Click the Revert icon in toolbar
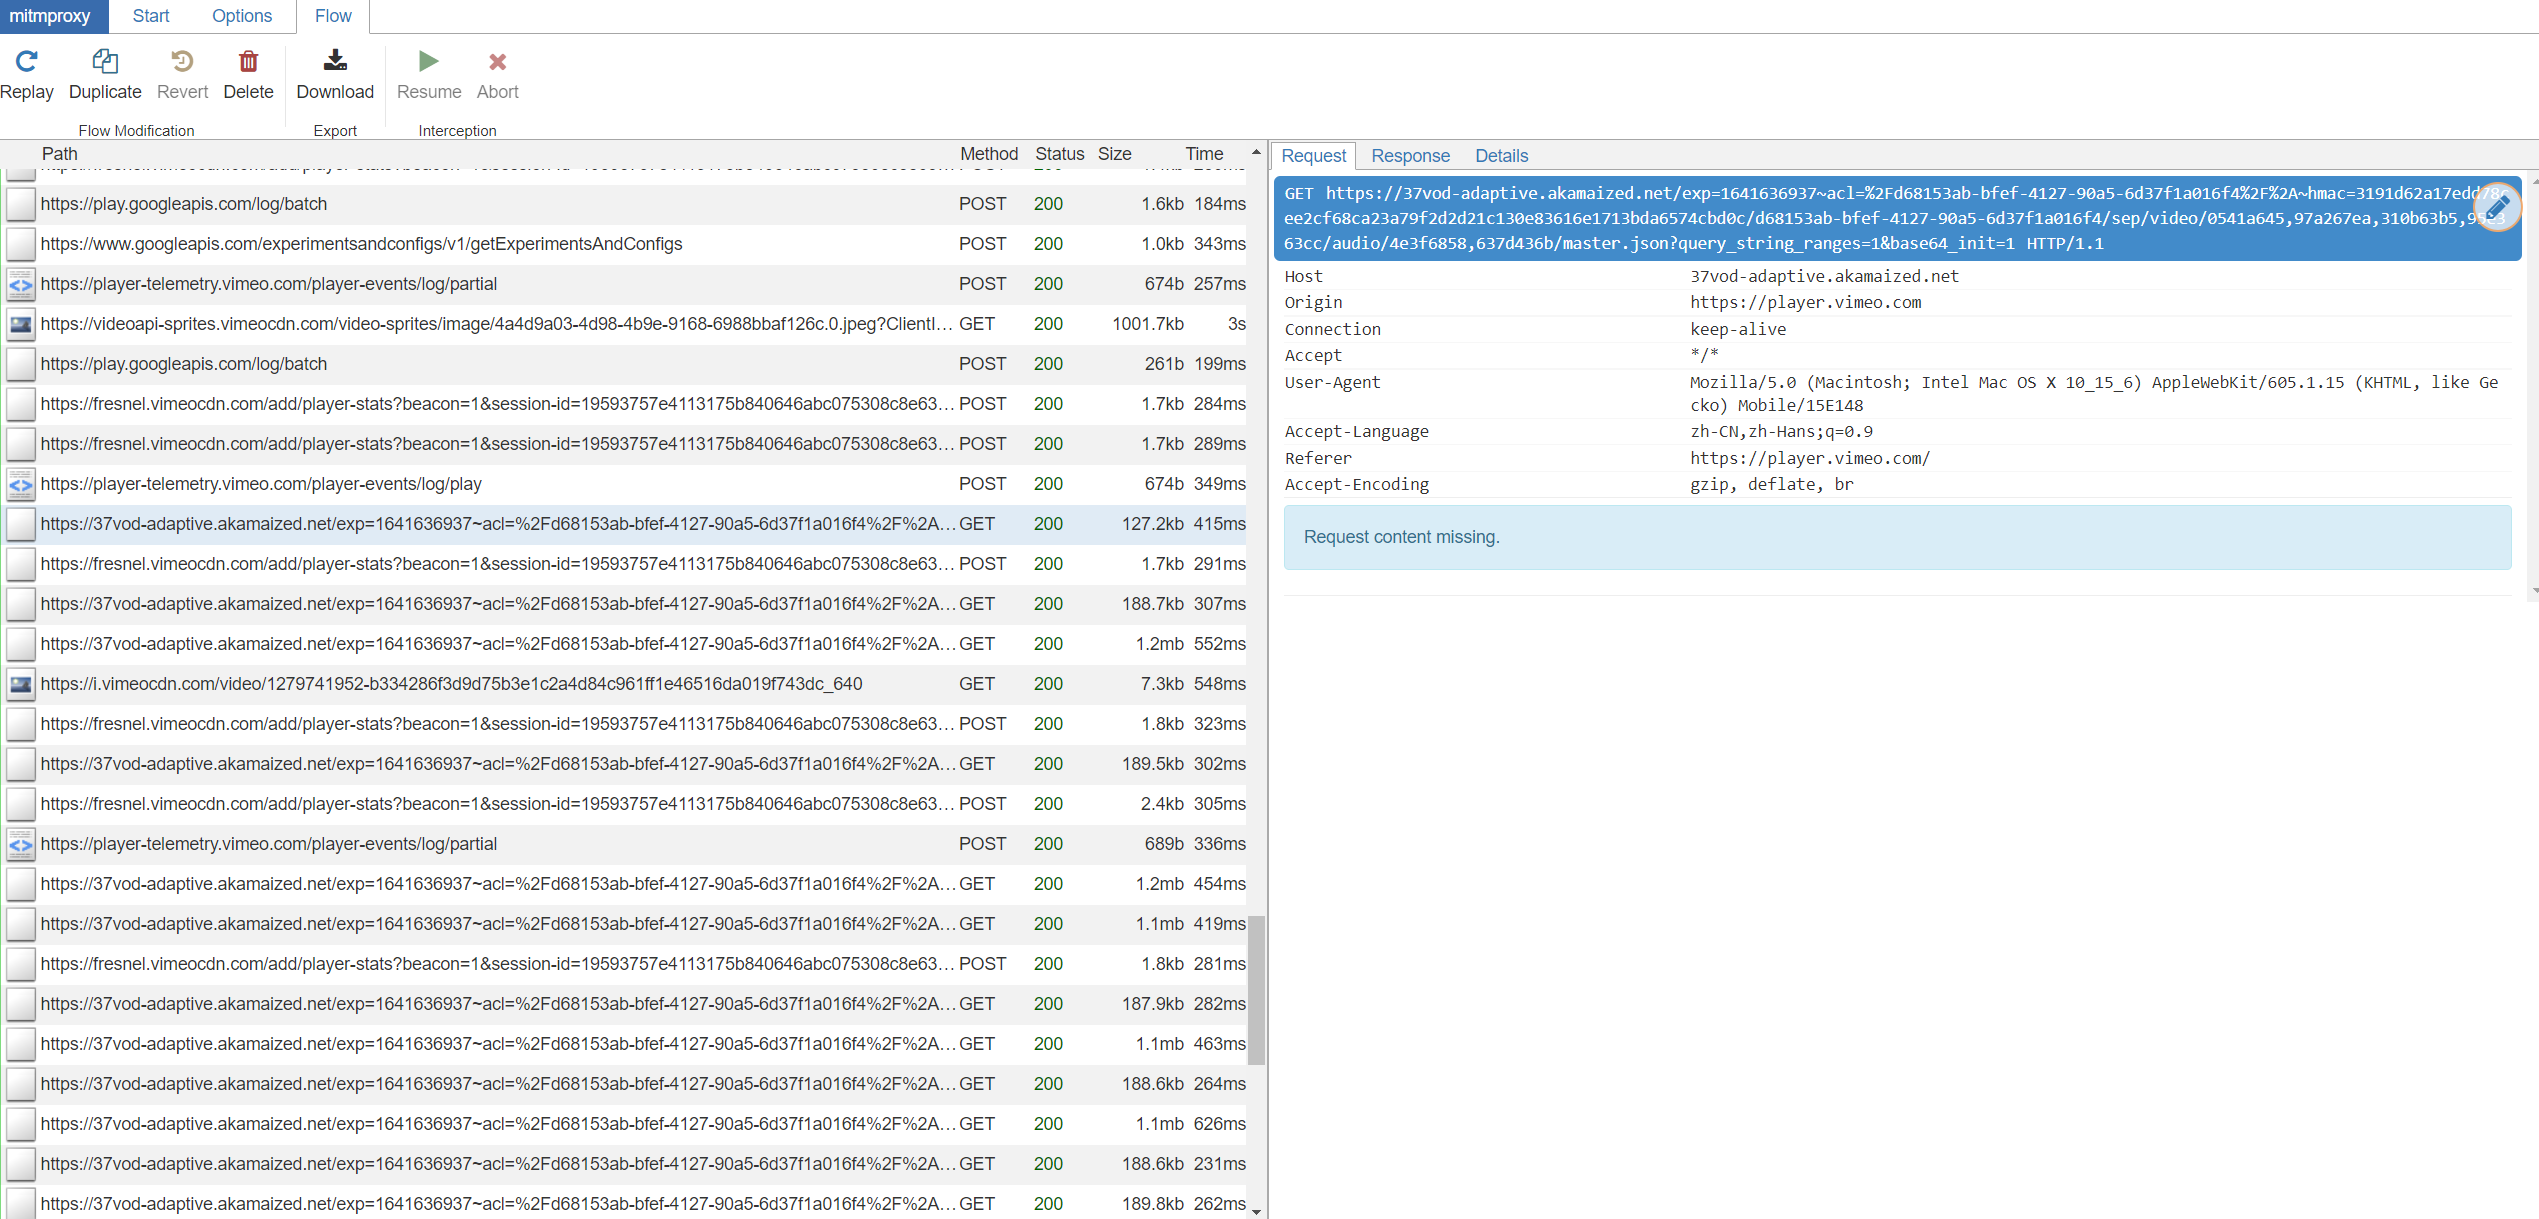This screenshot has height=1219, width=2539. (182, 62)
